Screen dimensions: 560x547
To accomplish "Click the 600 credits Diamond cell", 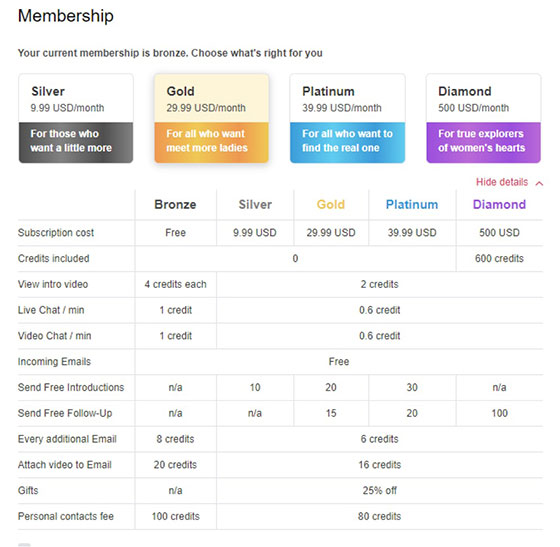I will coord(499,259).
